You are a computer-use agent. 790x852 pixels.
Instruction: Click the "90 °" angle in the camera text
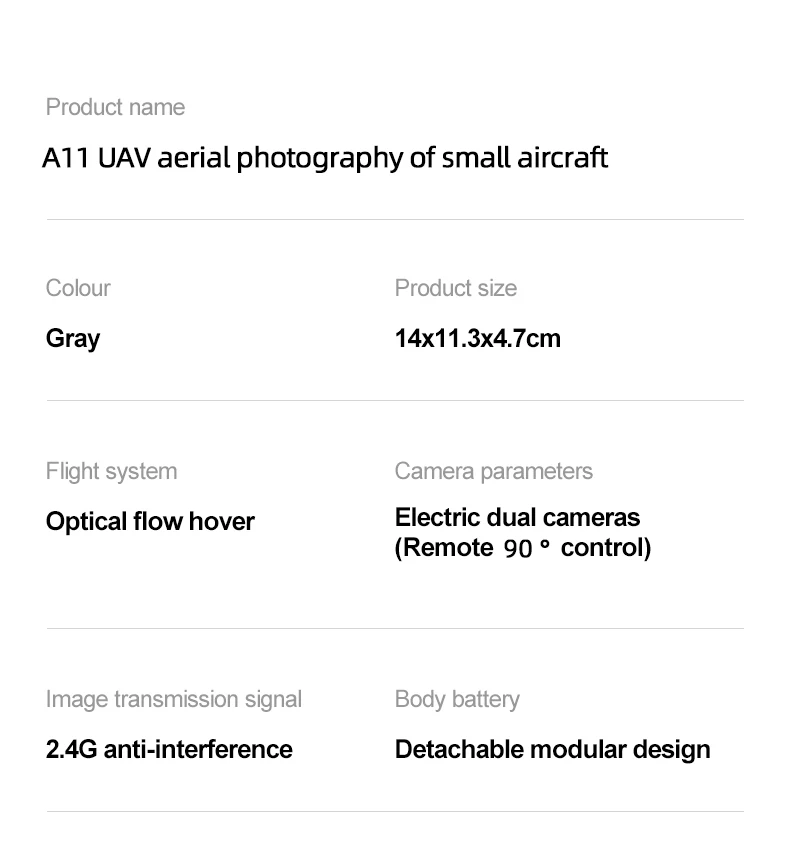point(527,548)
